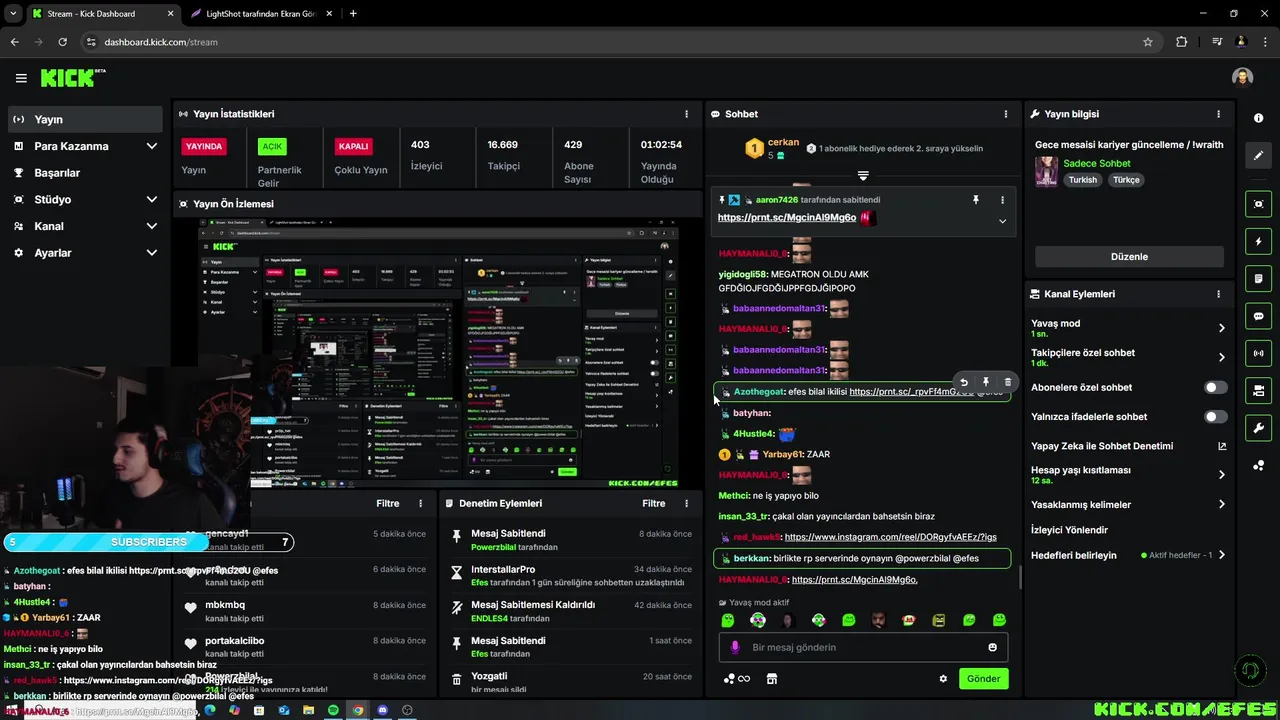Screen dimensions: 1280x720
Task: Open Kanal Eylemleri panel three-dot menu
Action: 1218,294
